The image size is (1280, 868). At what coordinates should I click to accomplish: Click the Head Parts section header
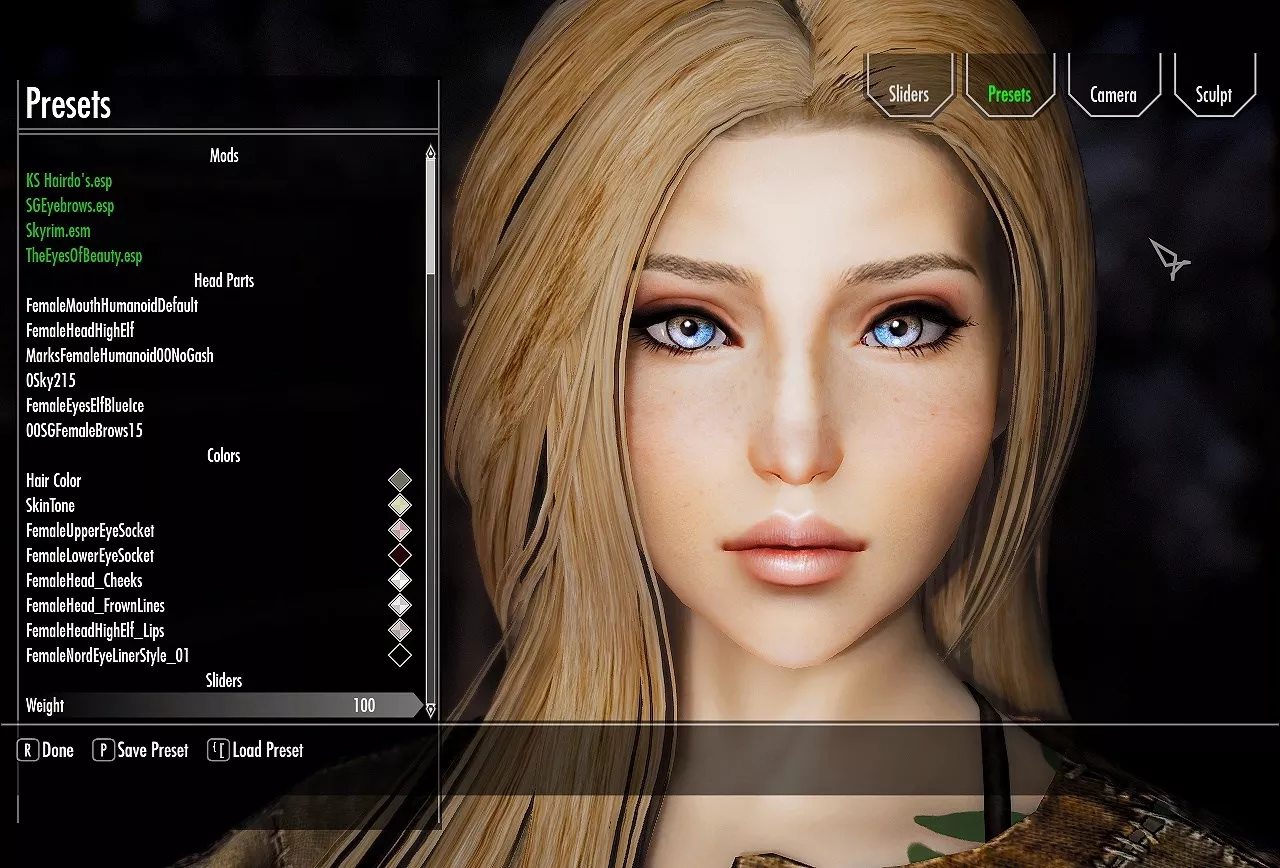point(224,281)
